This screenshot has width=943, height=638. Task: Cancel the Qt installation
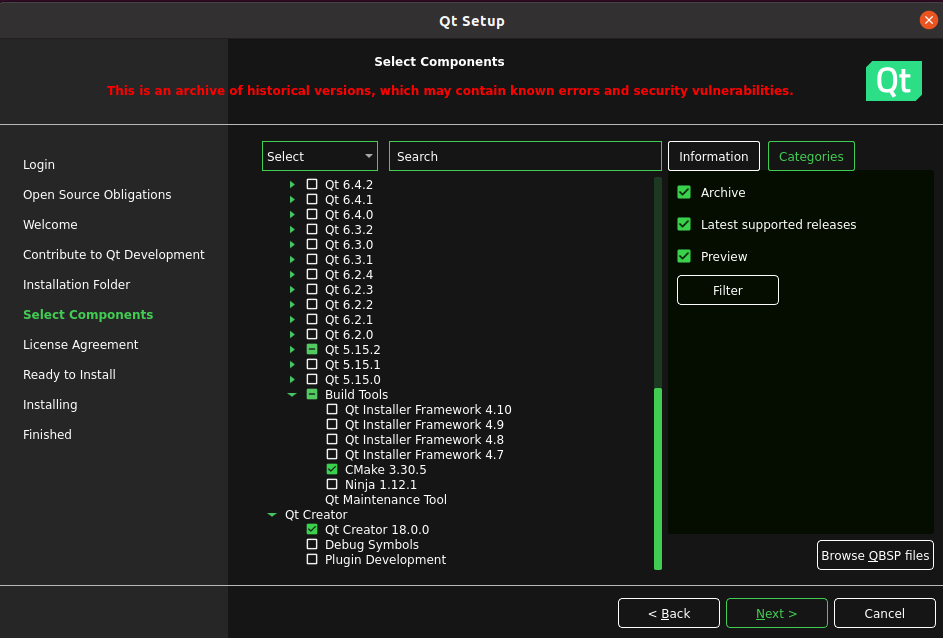click(x=885, y=613)
